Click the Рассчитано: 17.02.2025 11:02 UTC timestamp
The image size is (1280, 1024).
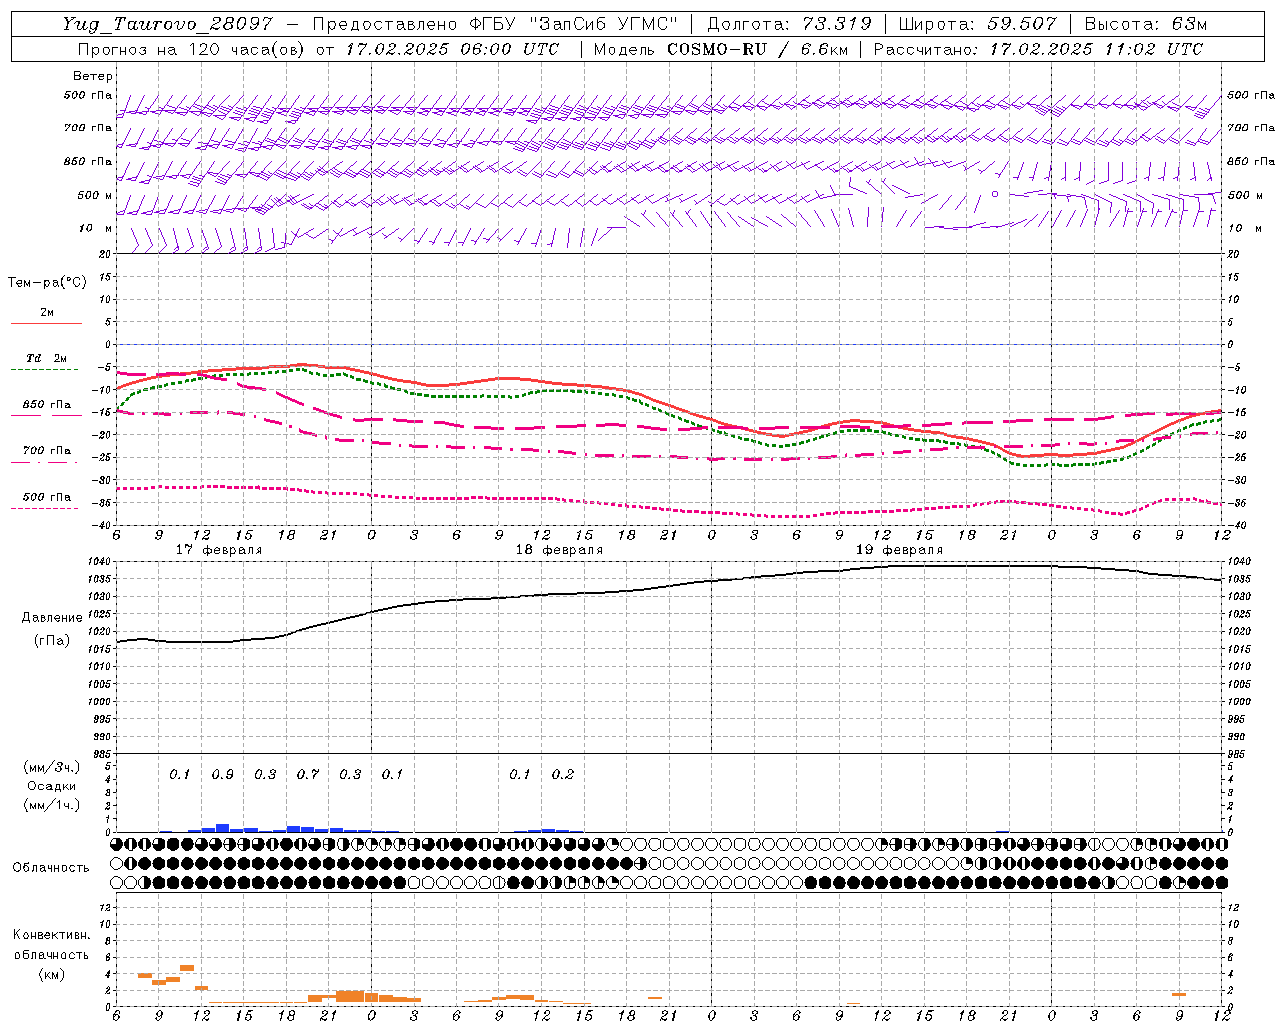click(1038, 49)
